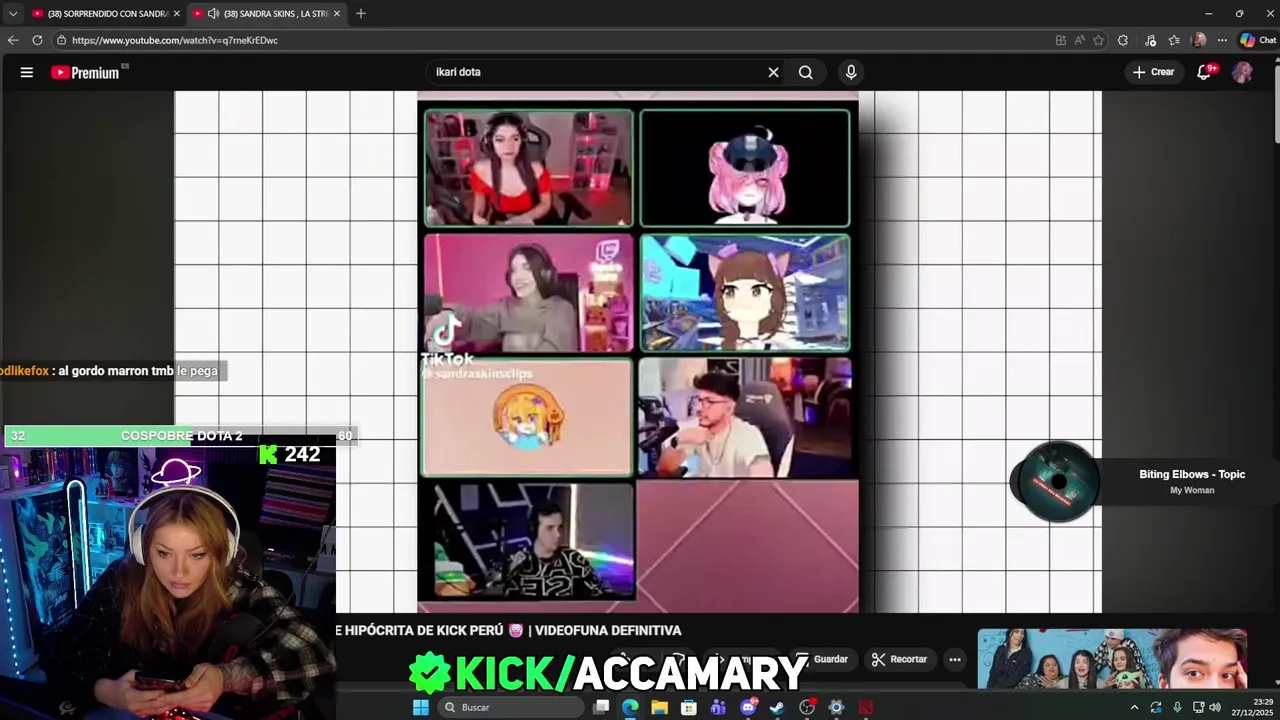Open the Settings gear on the taskbar
Viewport: 1280px width, 720px height.
pos(836,707)
